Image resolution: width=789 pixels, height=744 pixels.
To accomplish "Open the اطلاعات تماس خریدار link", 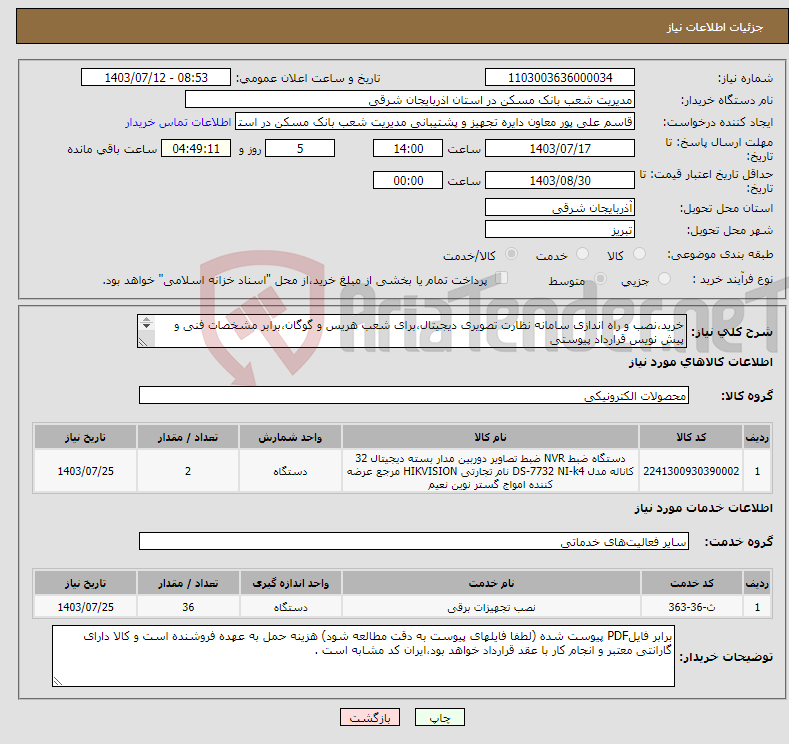I will tap(178, 122).
